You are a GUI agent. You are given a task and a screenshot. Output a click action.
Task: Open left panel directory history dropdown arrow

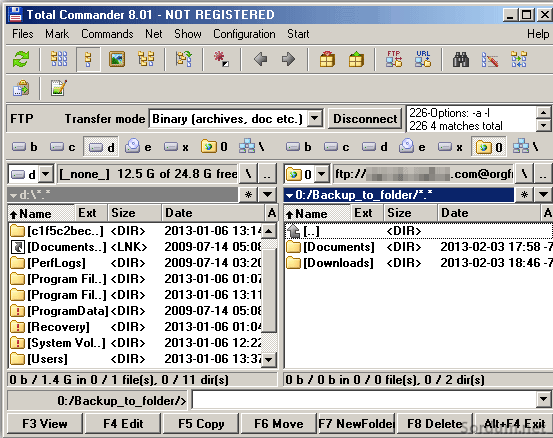click(x=267, y=195)
